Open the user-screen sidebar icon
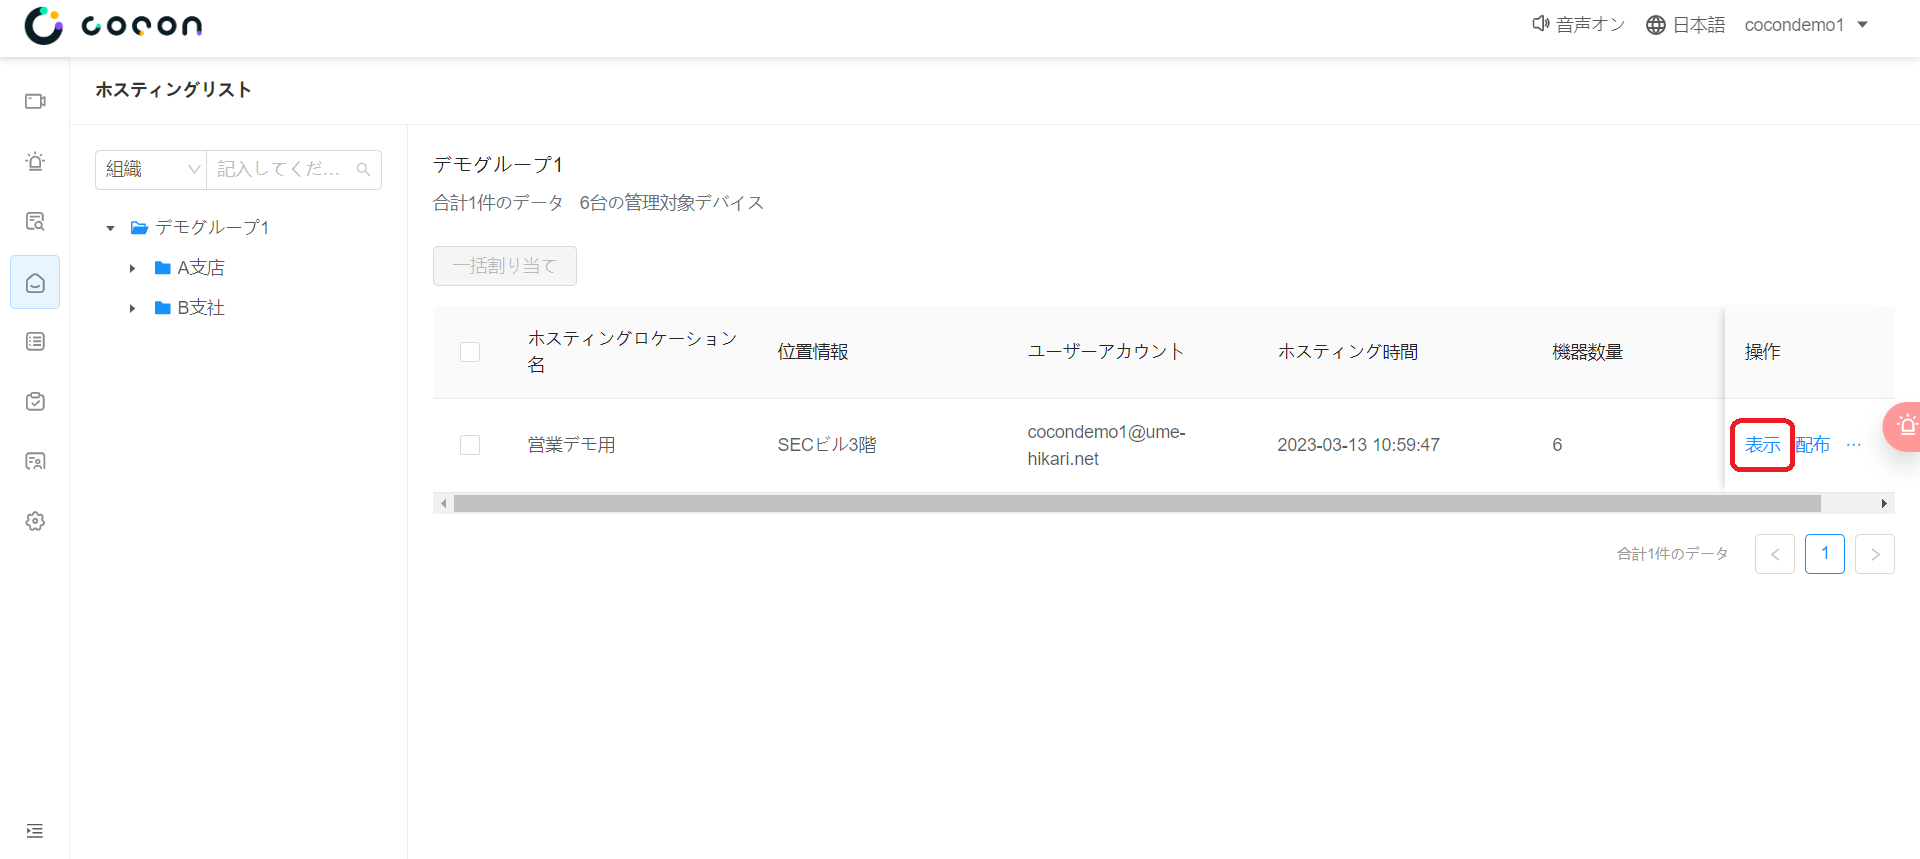The image size is (1920, 859). pyautogui.click(x=35, y=461)
